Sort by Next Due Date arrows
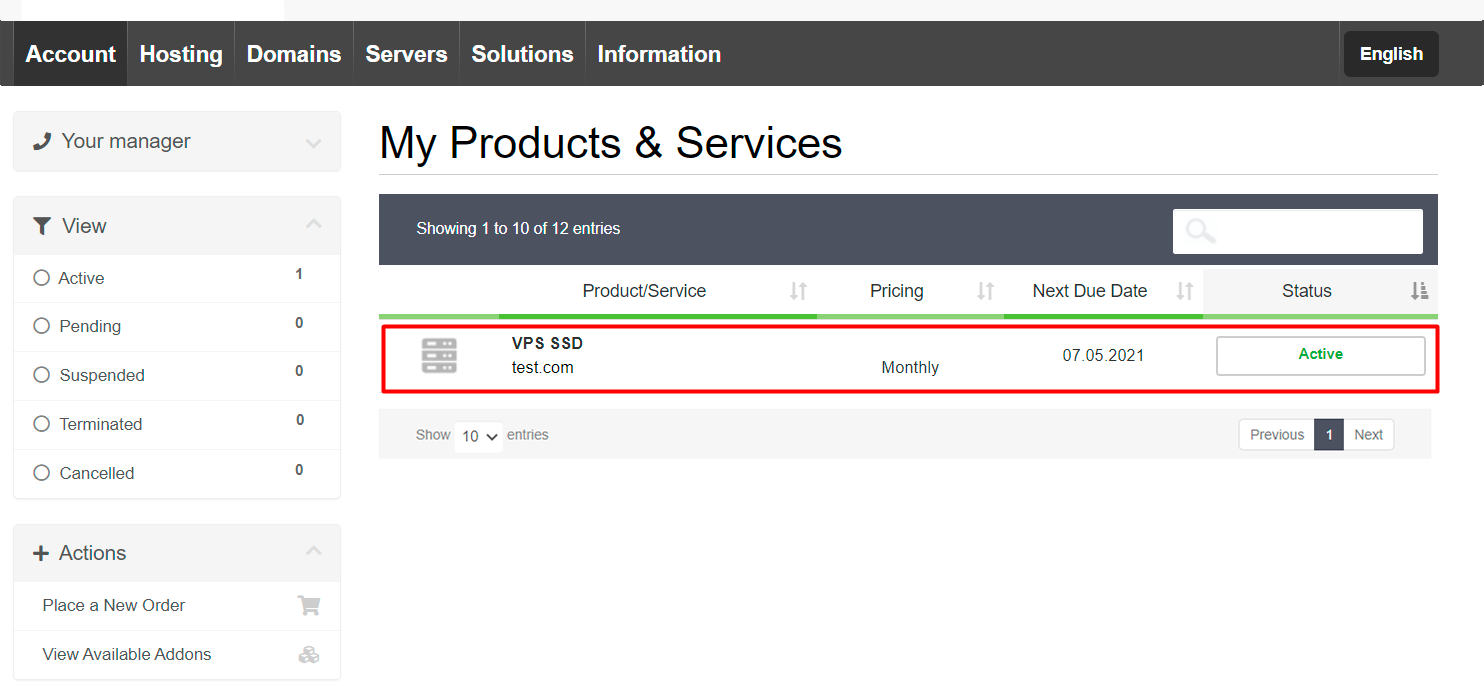Viewport: 1484px width, 688px height. pyautogui.click(x=1184, y=291)
